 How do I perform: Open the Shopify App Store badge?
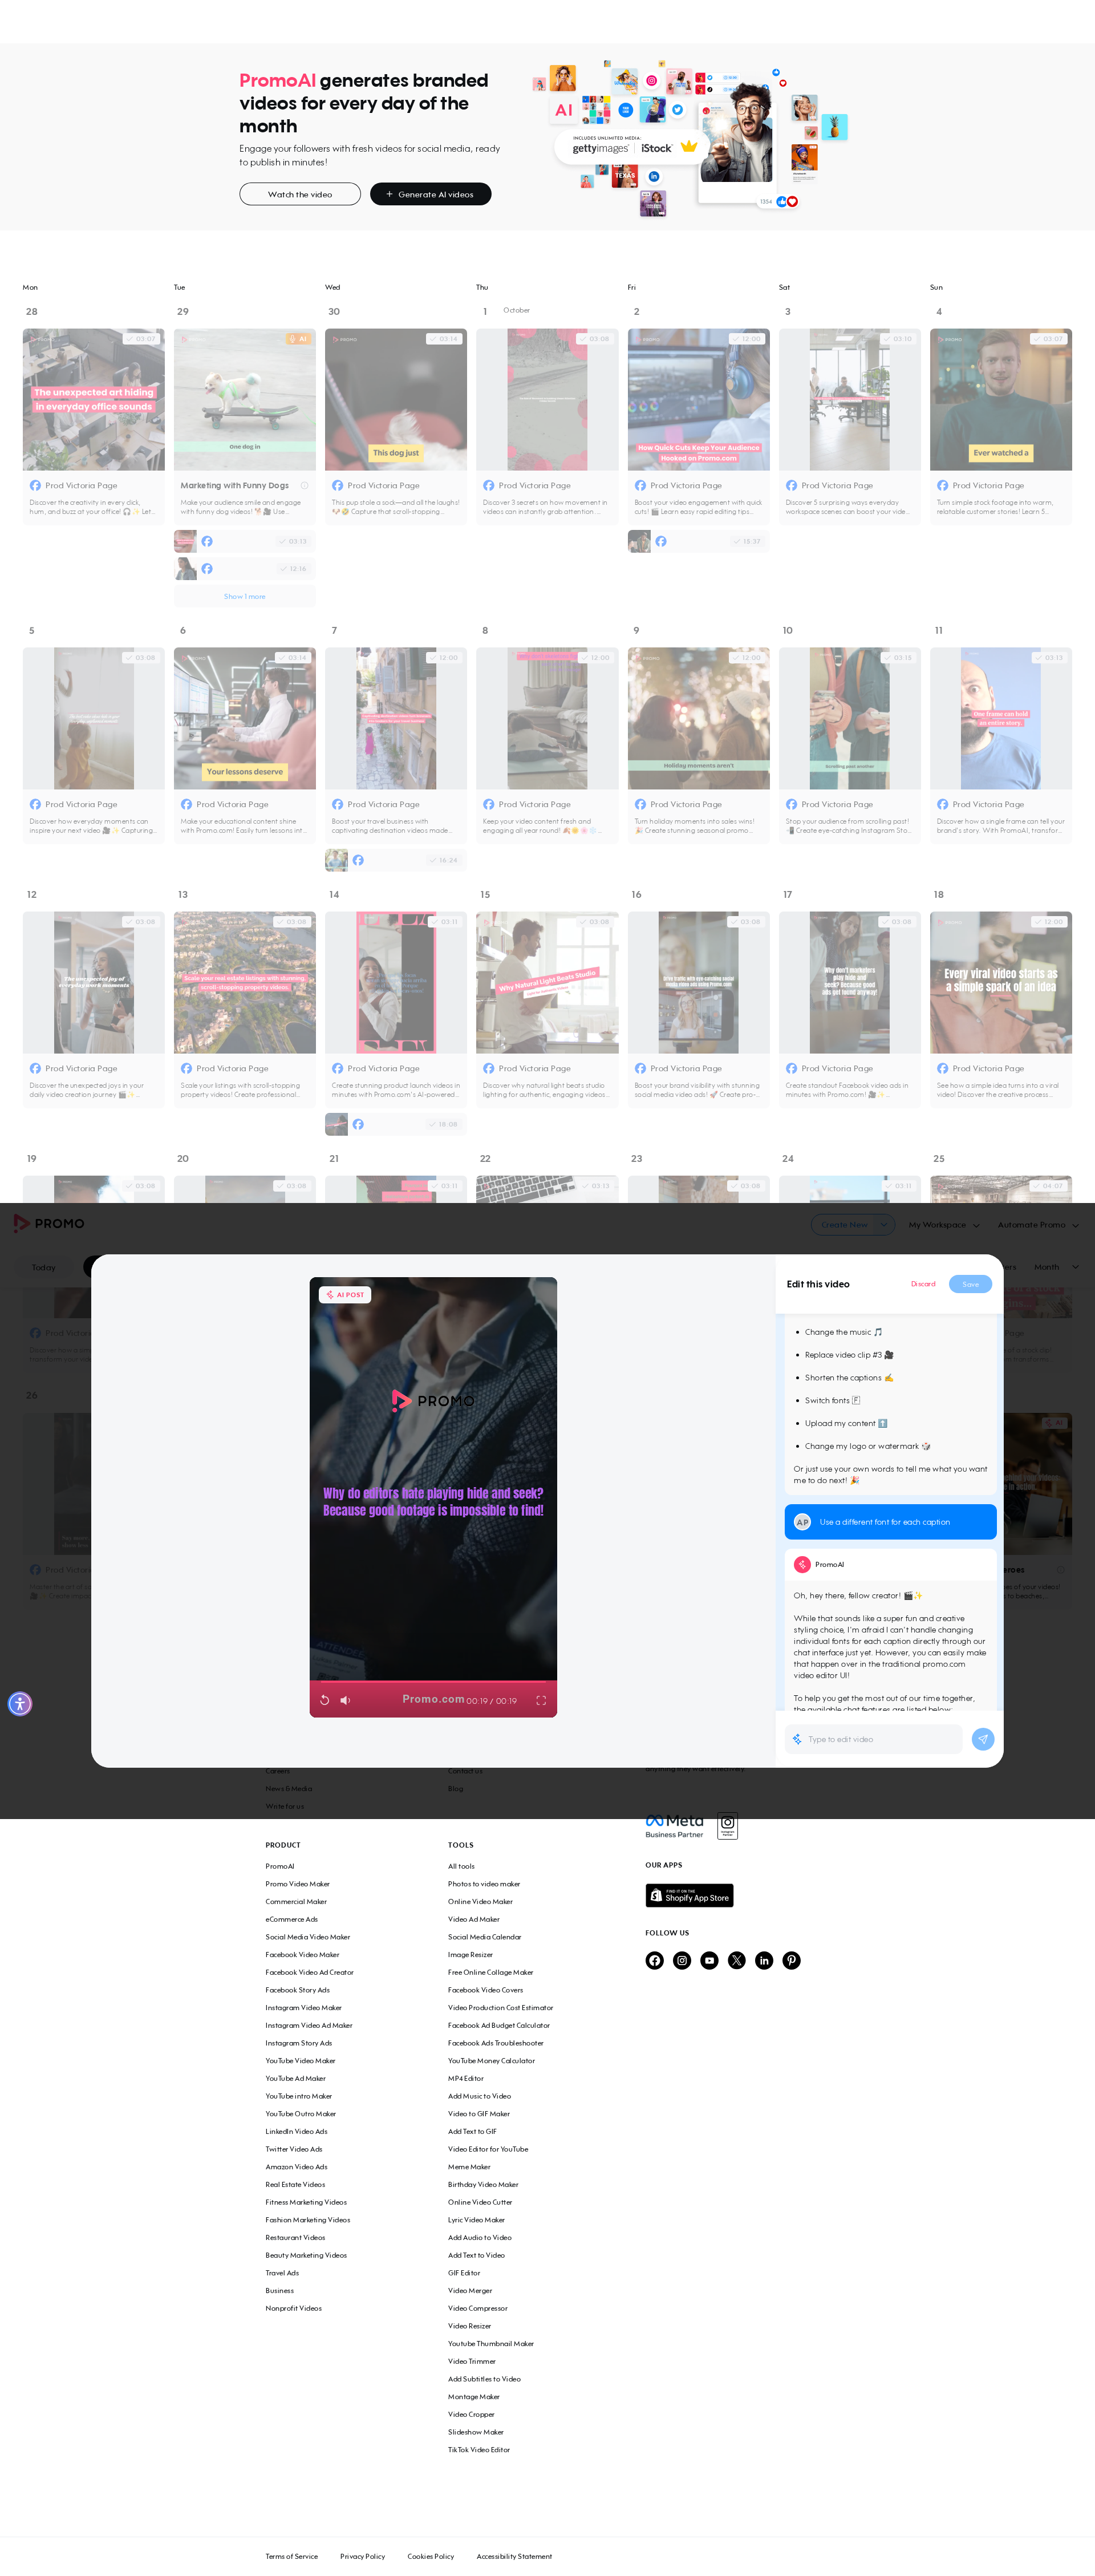click(689, 1895)
